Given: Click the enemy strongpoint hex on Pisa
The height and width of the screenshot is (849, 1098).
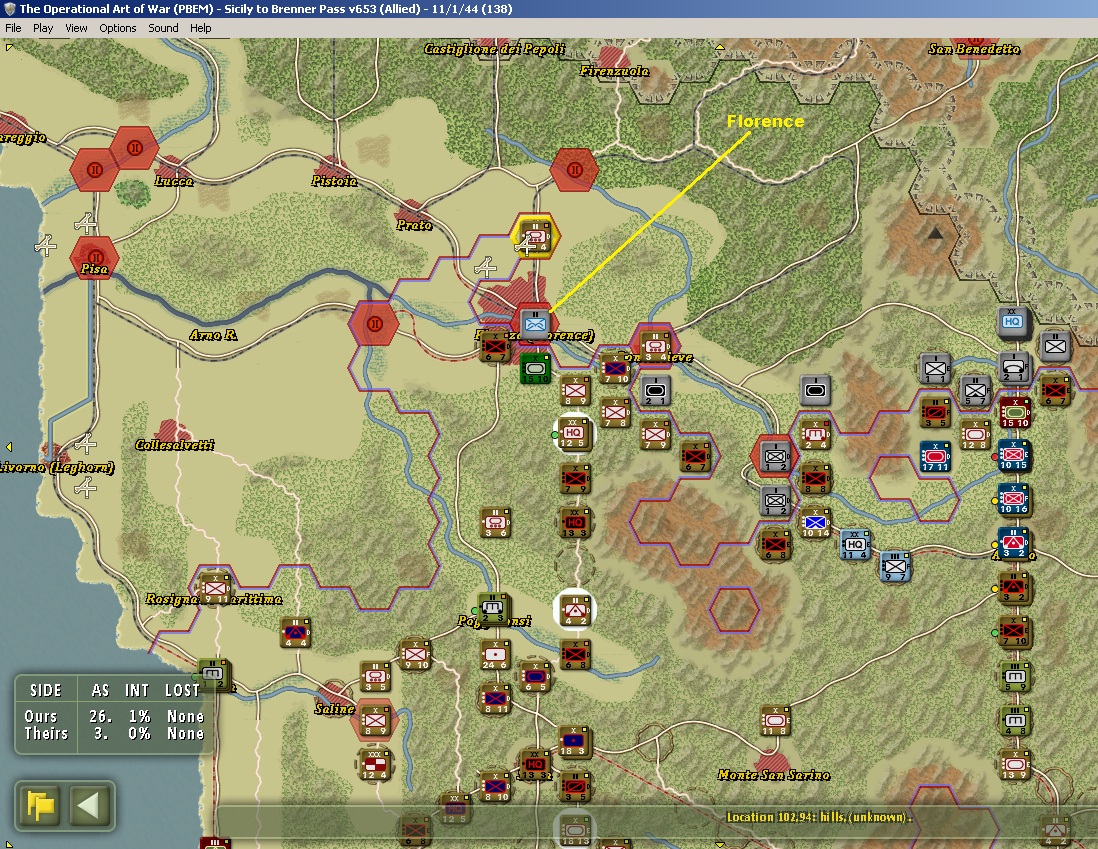Looking at the screenshot, I should click(x=95, y=258).
